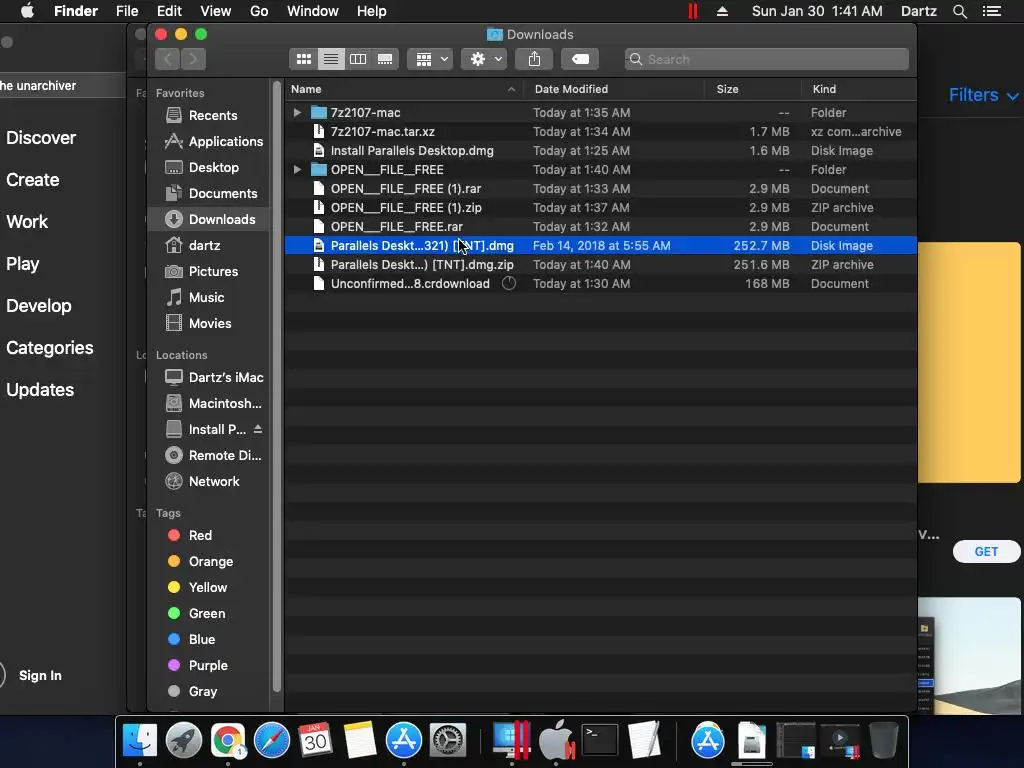1024x768 pixels.
Task: Open the Go menu
Action: [x=259, y=11]
